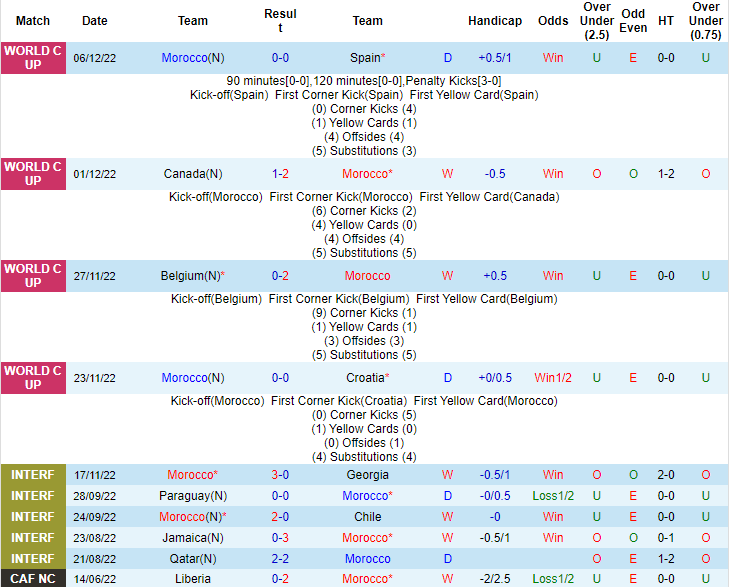The width and height of the screenshot is (729, 587).
Task: Click the 0-3 result of Jamaica match
Action: [281, 538]
